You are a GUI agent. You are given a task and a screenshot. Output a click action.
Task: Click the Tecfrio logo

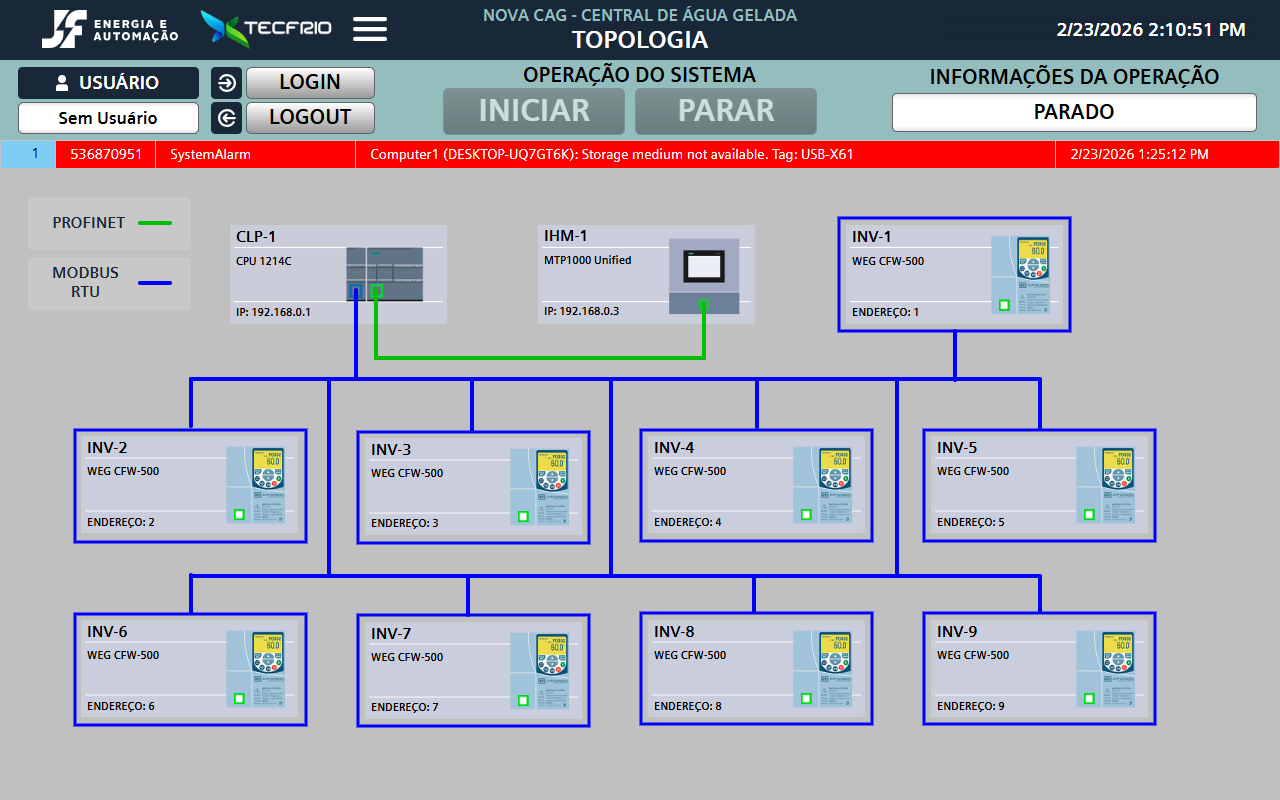click(266, 29)
